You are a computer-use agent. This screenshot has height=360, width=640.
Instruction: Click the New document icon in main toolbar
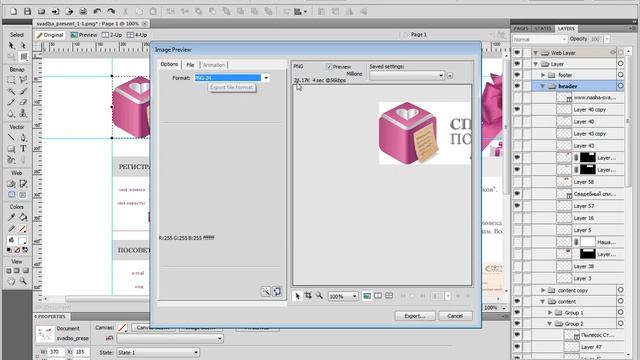point(13,11)
